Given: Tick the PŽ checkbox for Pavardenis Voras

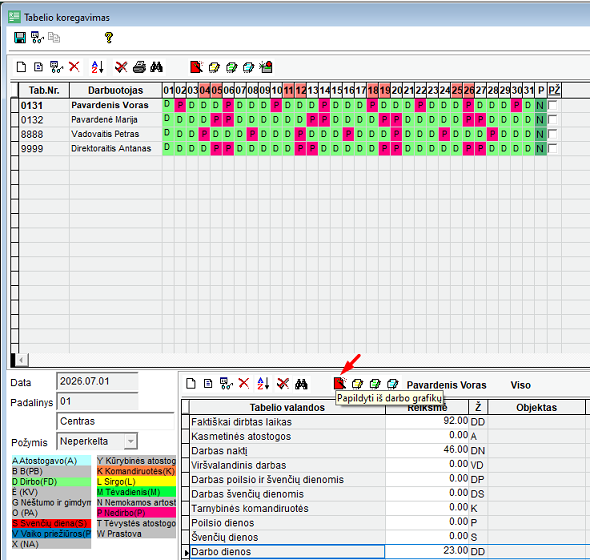Looking at the screenshot, I should coord(553,105).
